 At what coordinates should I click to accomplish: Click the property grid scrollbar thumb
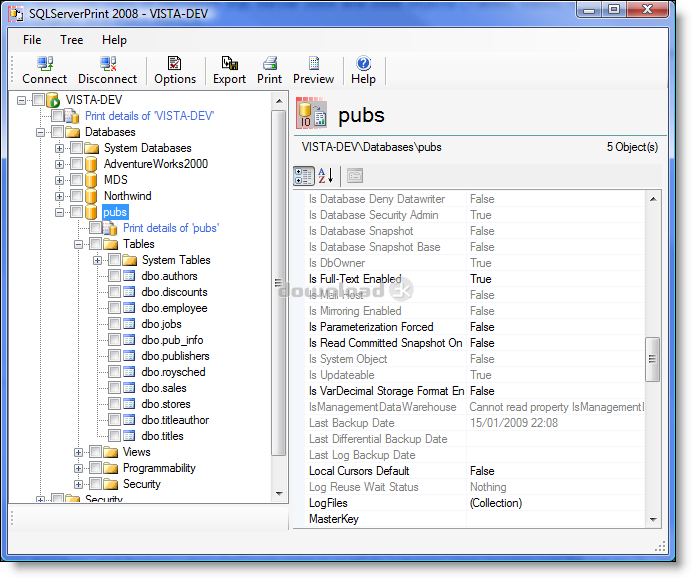(652, 359)
